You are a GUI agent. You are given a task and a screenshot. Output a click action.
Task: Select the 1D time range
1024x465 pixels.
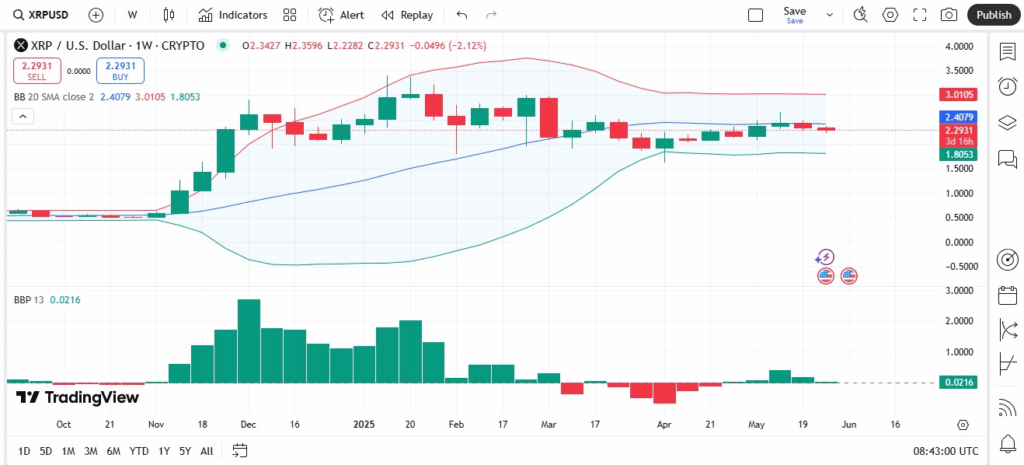click(24, 451)
